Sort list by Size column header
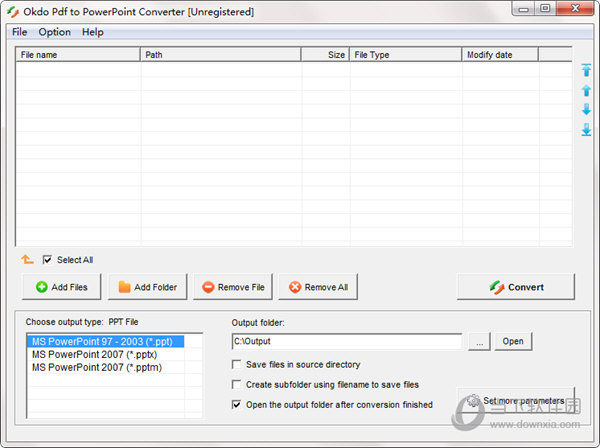Screen dimensions: 600x448 coord(325,55)
